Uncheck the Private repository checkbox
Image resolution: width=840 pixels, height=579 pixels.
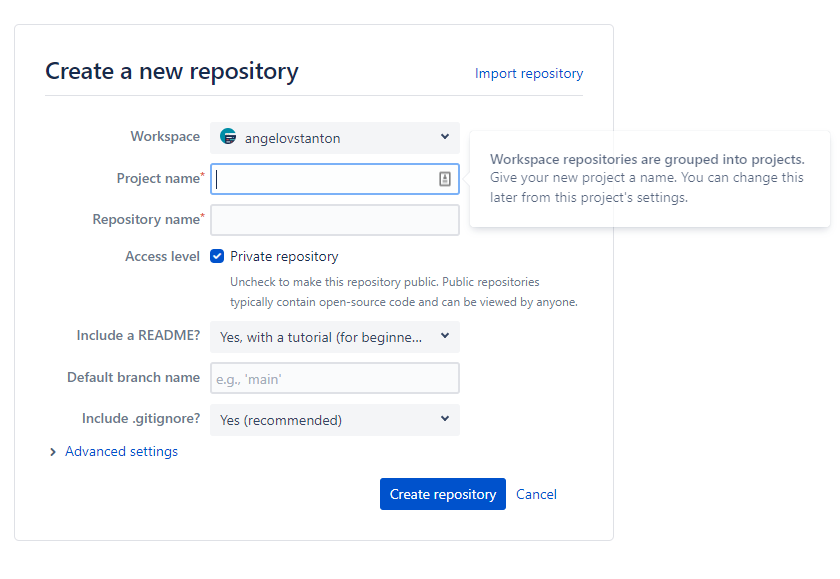pos(217,256)
